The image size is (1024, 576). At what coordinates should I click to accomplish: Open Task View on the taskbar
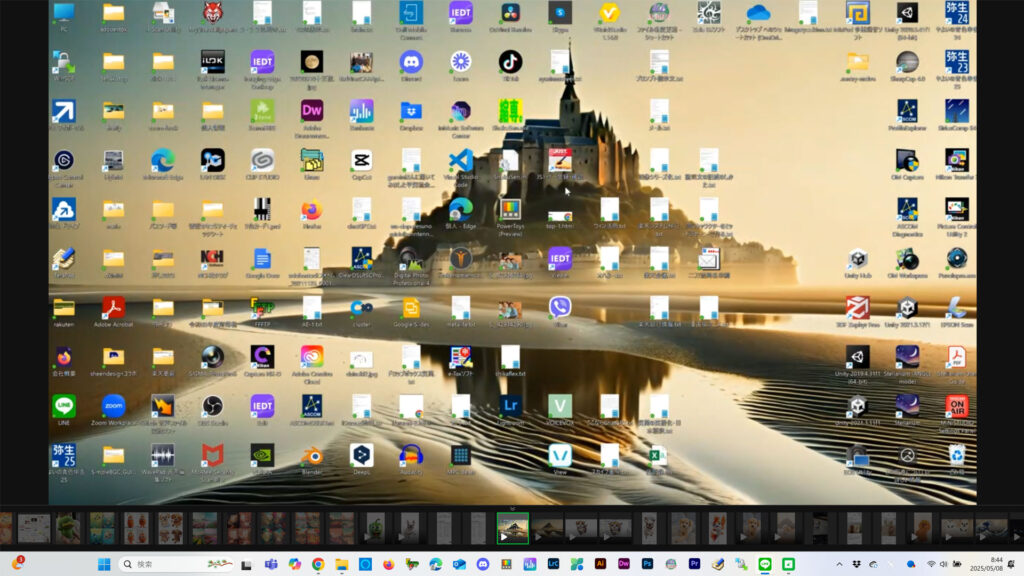[246, 564]
